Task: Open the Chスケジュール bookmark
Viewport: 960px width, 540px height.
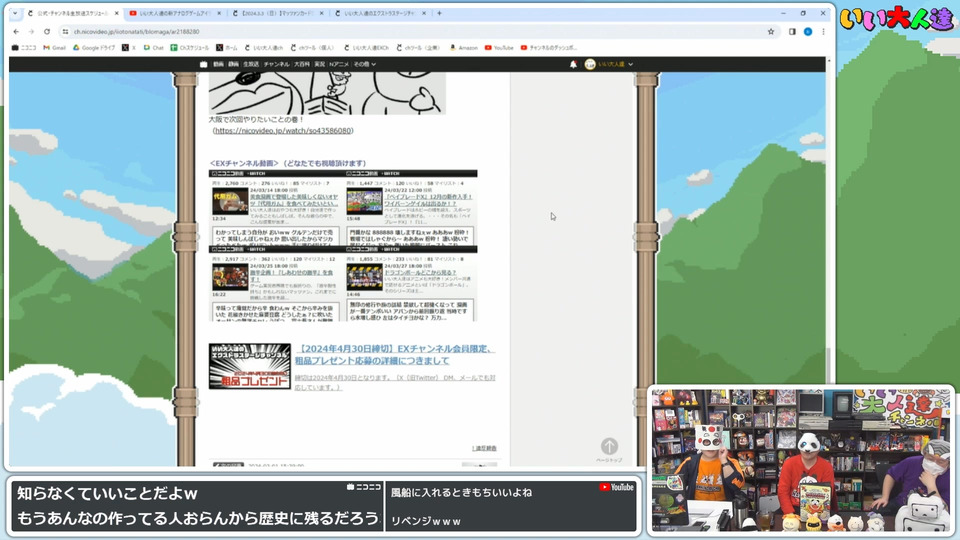Action: pyautogui.click(x=190, y=47)
